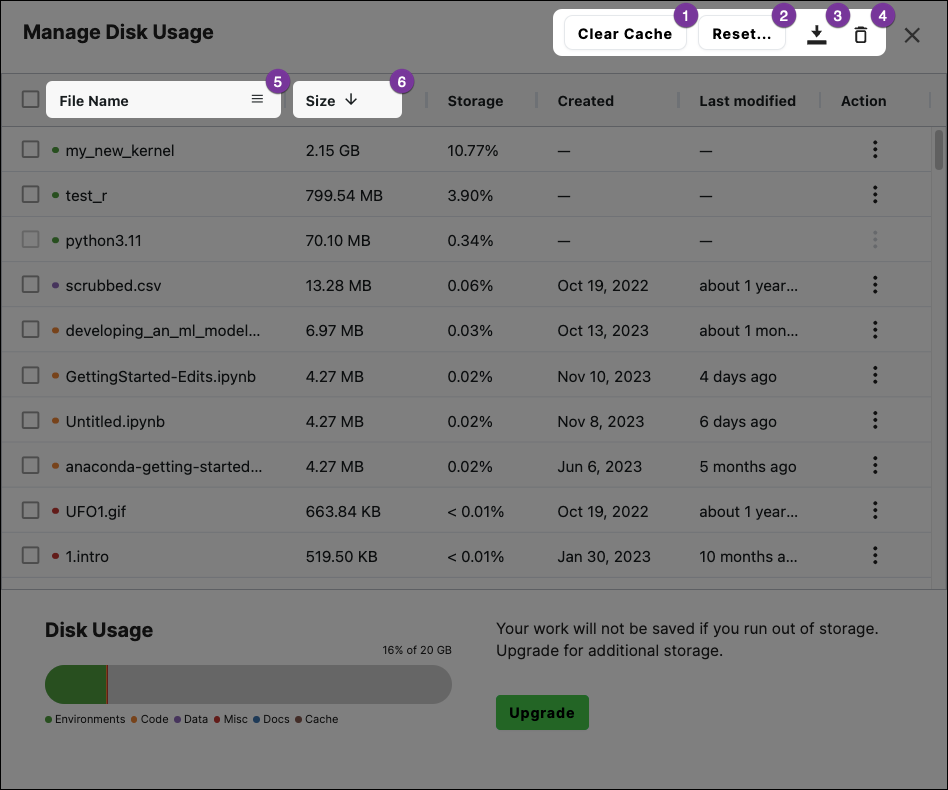Click the Docs legend color dot
The height and width of the screenshot is (790, 948).
[256, 719]
